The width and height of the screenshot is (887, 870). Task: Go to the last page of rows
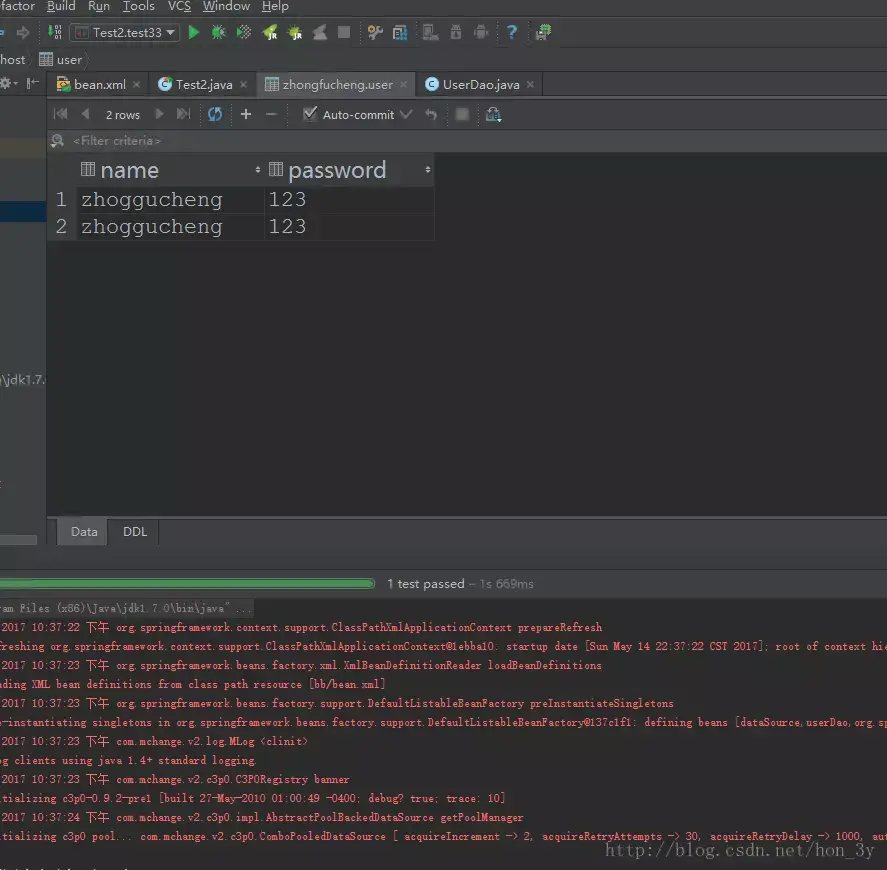pos(183,115)
